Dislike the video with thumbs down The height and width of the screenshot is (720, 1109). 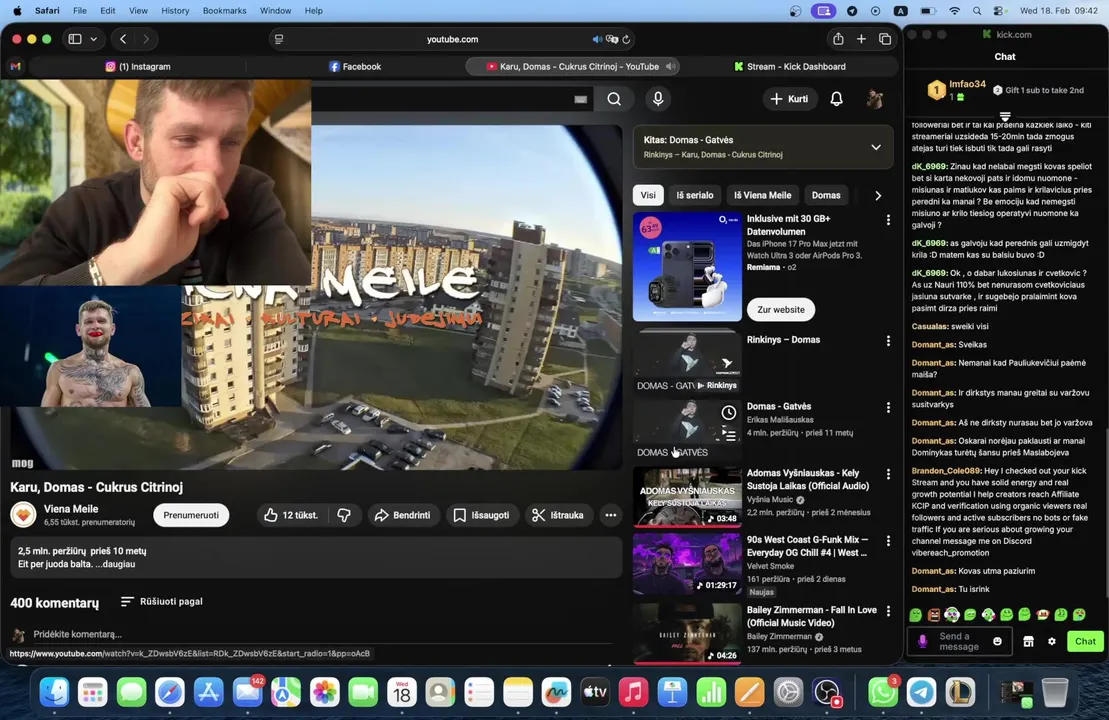(344, 515)
